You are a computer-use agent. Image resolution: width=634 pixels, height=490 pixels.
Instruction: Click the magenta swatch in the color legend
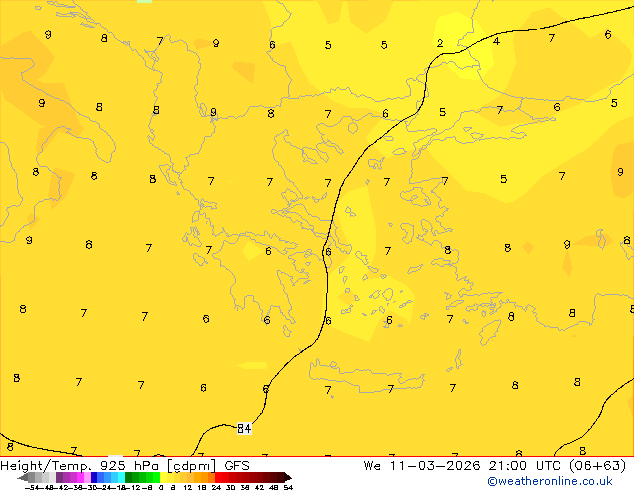coord(80,477)
